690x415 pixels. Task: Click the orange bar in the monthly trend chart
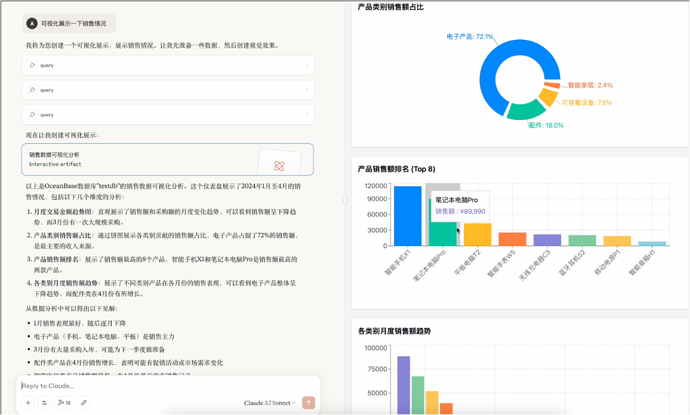[446, 409]
